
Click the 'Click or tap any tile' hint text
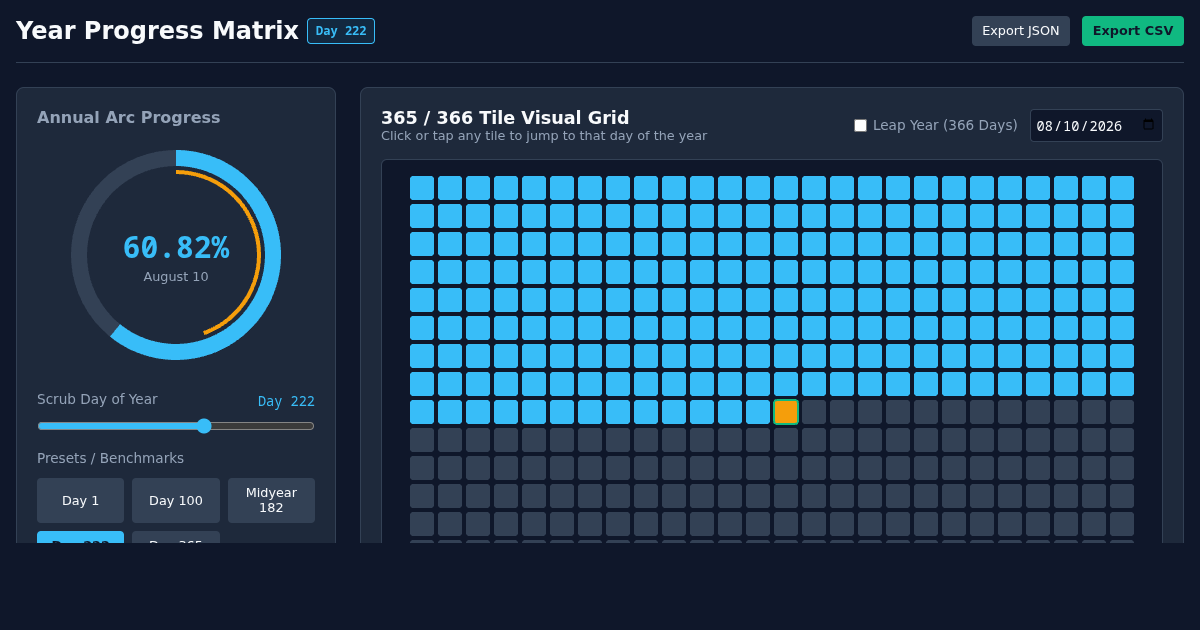544,136
